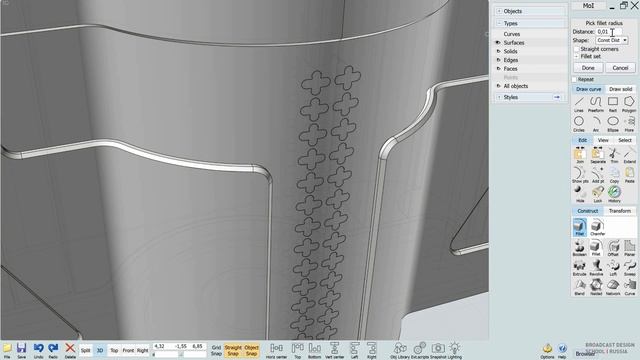Open the Obj Library icon
Image resolution: width=640 pixels, height=360 pixels.
[400, 350]
